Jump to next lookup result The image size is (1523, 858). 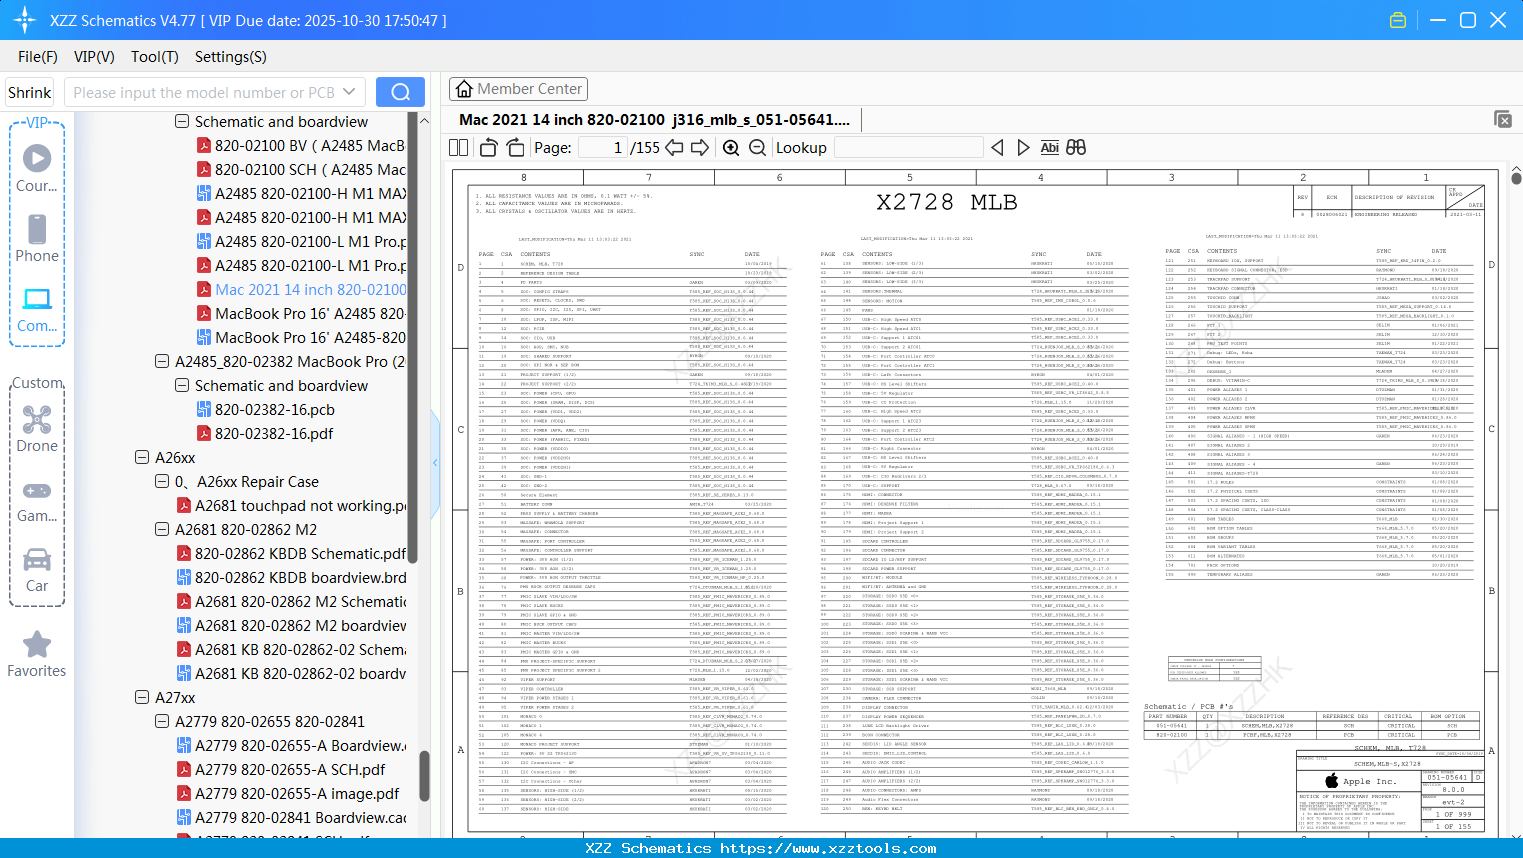click(x=1023, y=148)
